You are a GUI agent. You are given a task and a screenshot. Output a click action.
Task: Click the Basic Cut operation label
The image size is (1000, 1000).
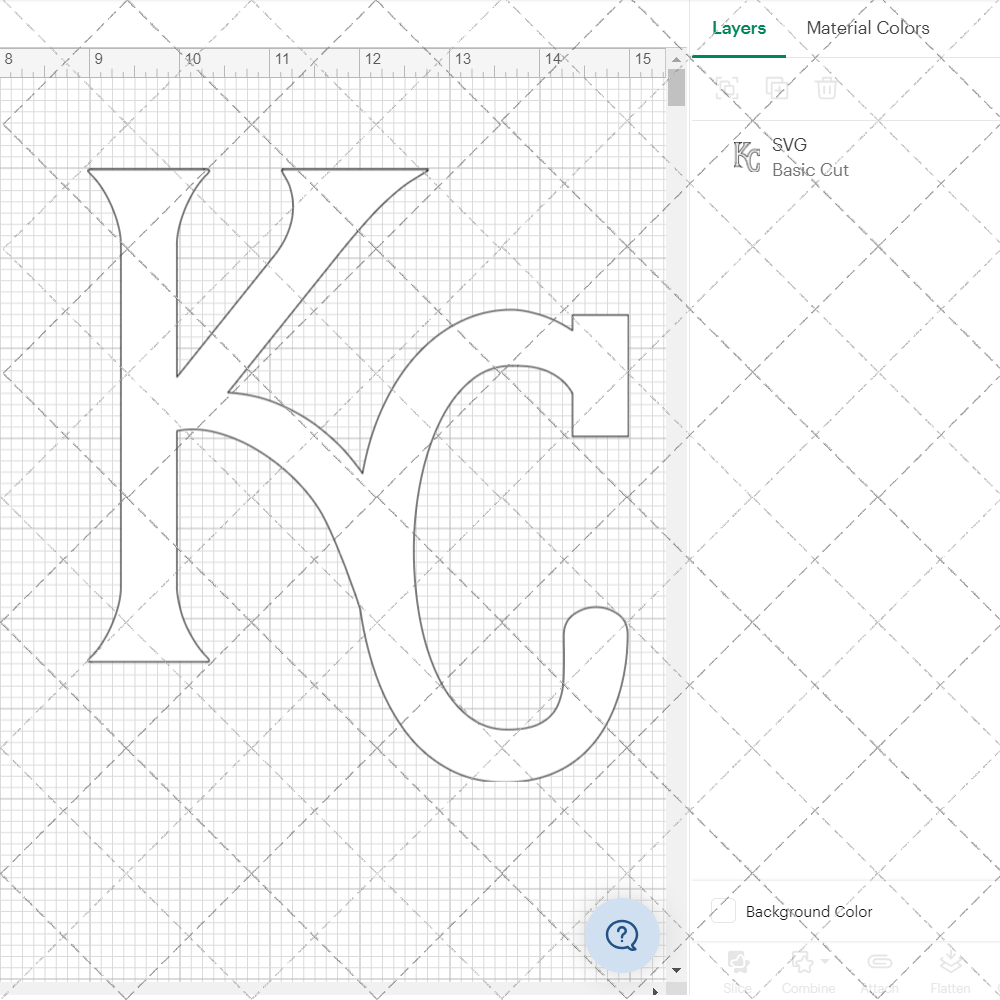(x=810, y=170)
